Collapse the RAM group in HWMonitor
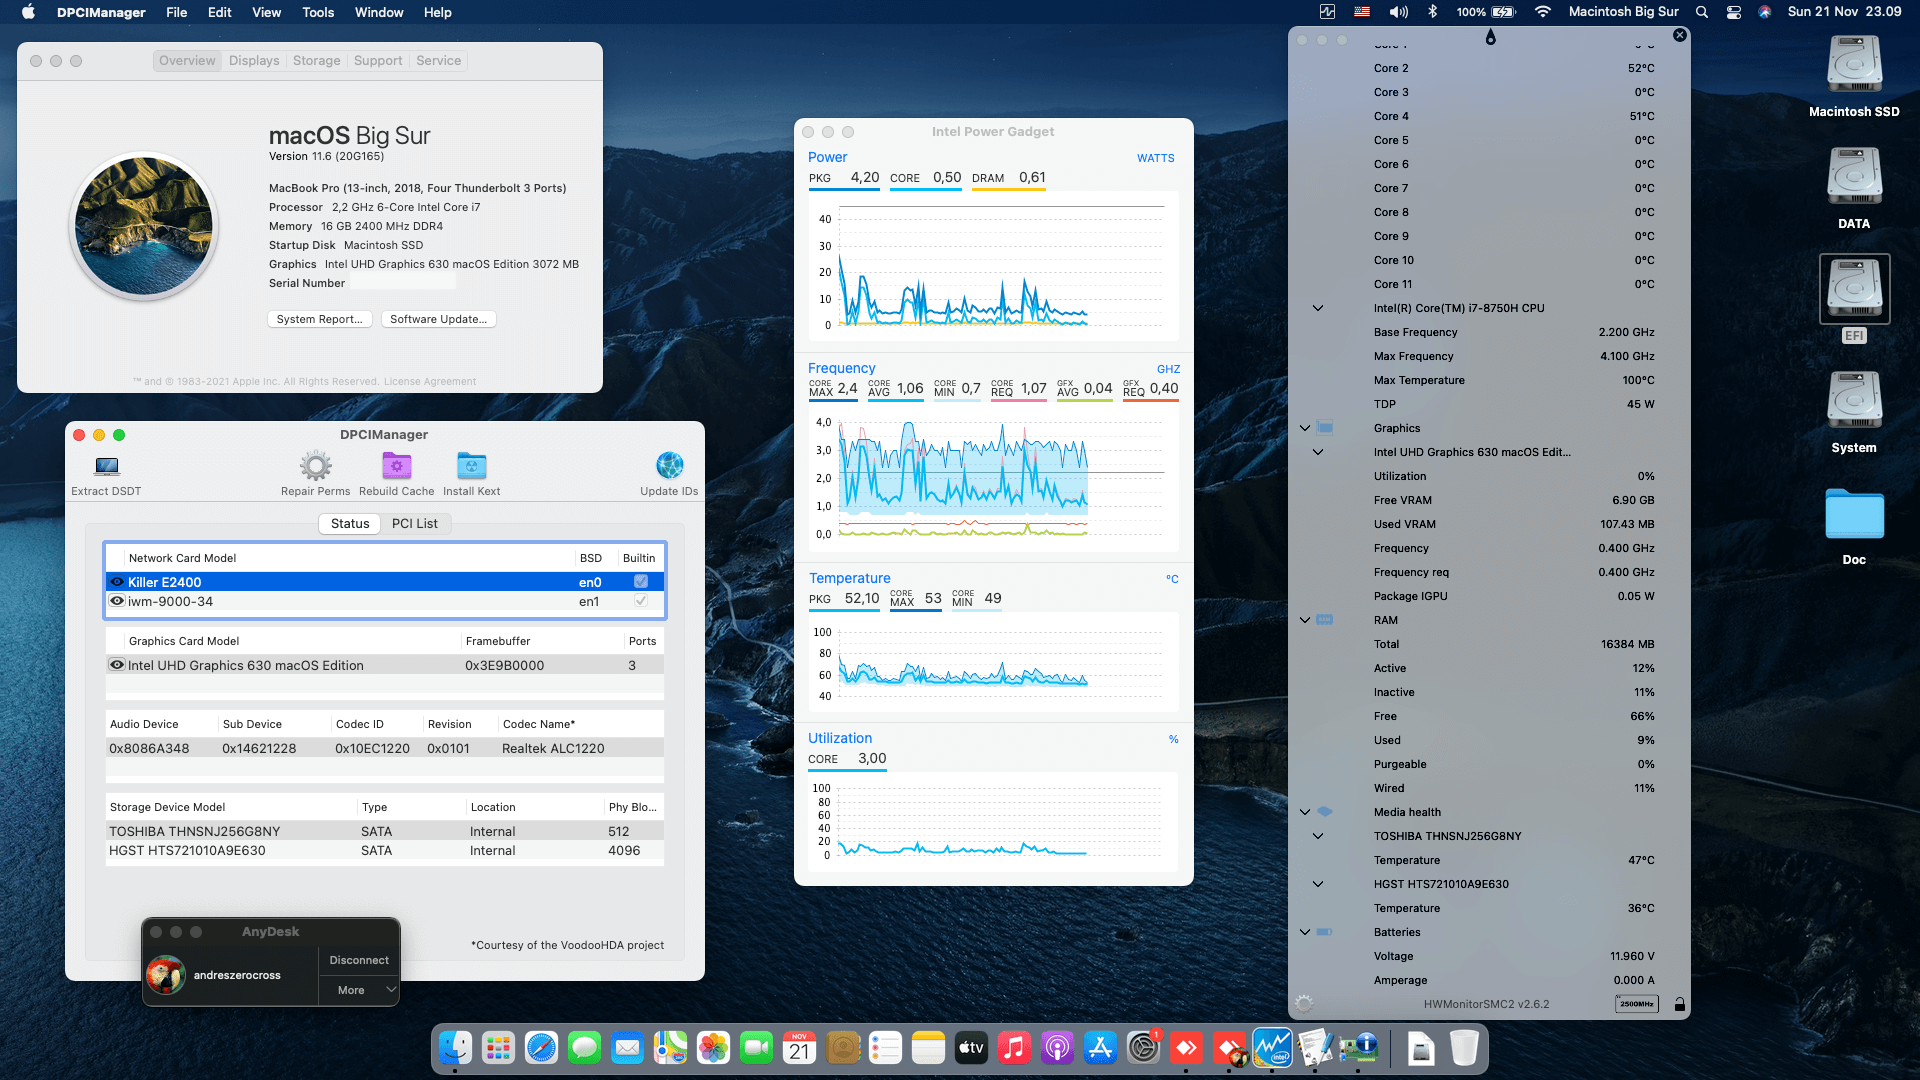Viewport: 1920px width, 1080px height. (x=1305, y=620)
